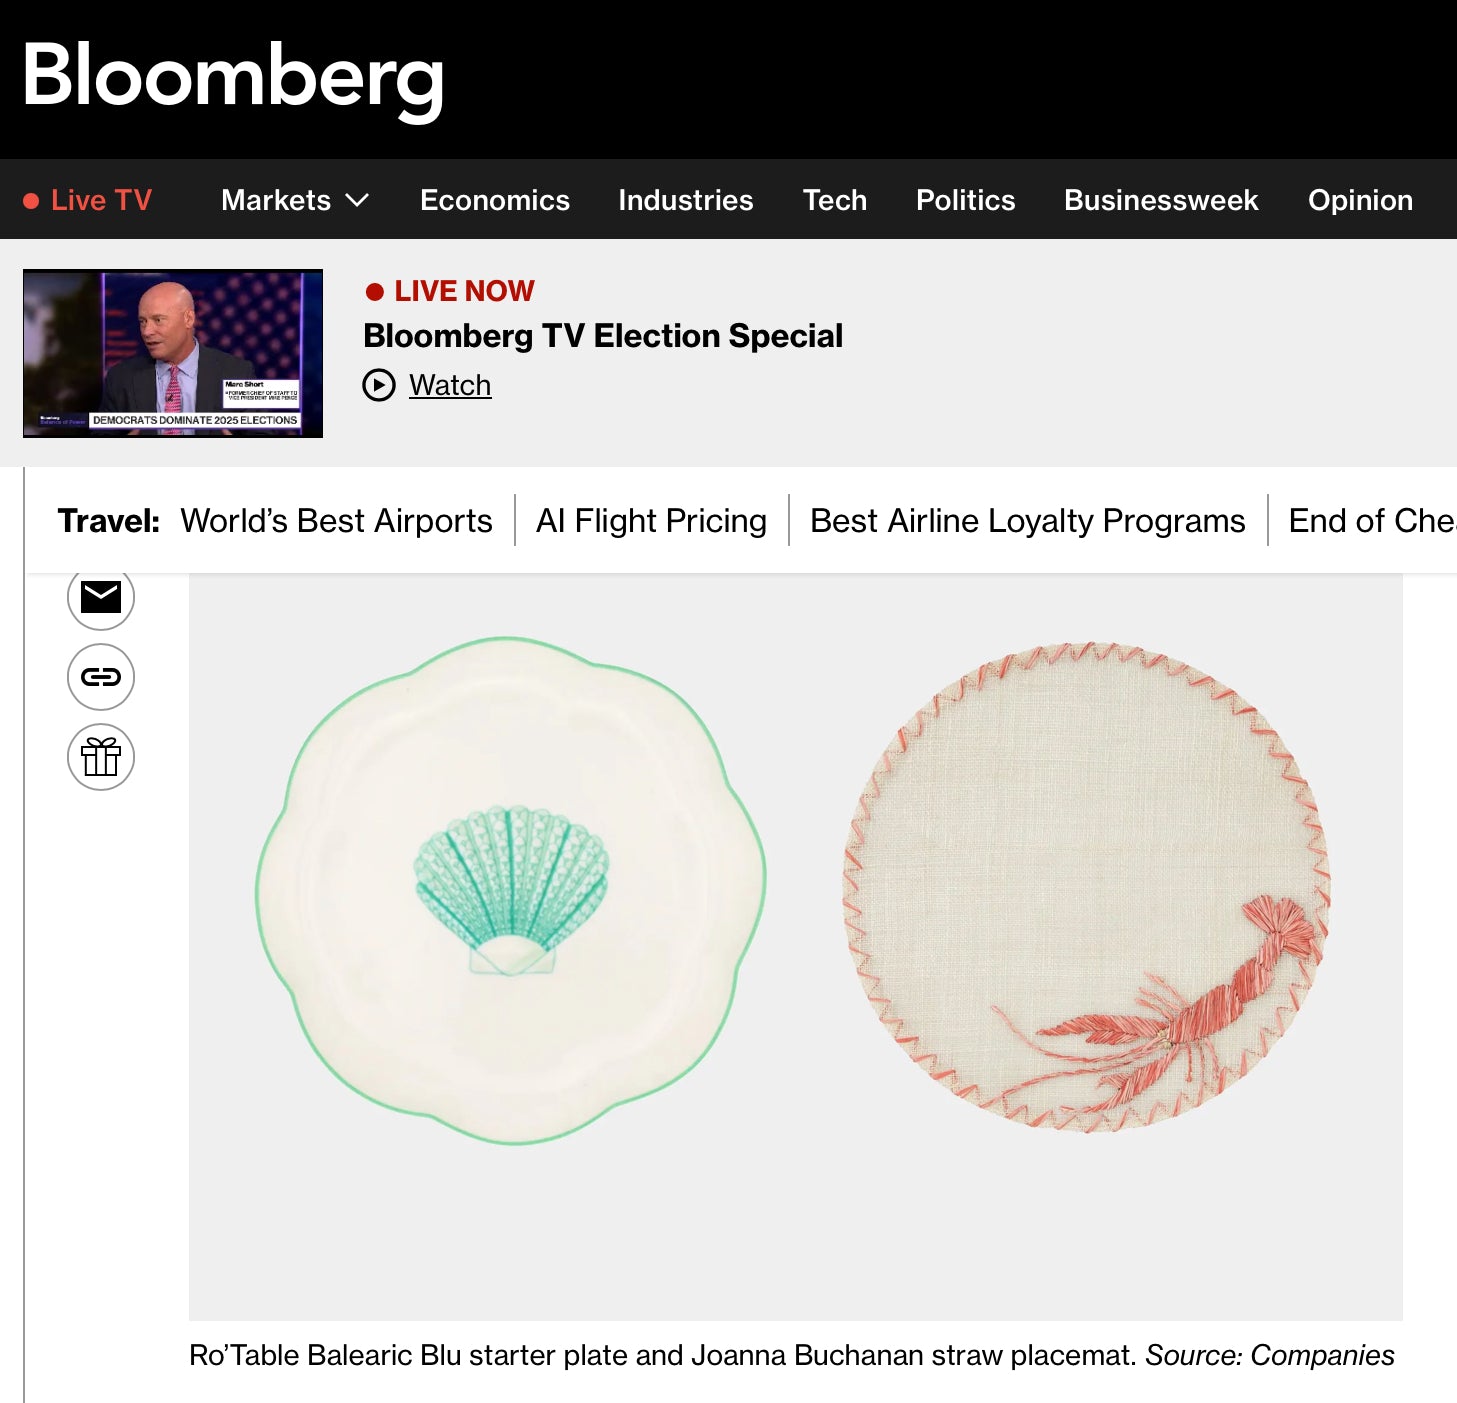Open the Economics menu item
The image size is (1457, 1403).
495,200
